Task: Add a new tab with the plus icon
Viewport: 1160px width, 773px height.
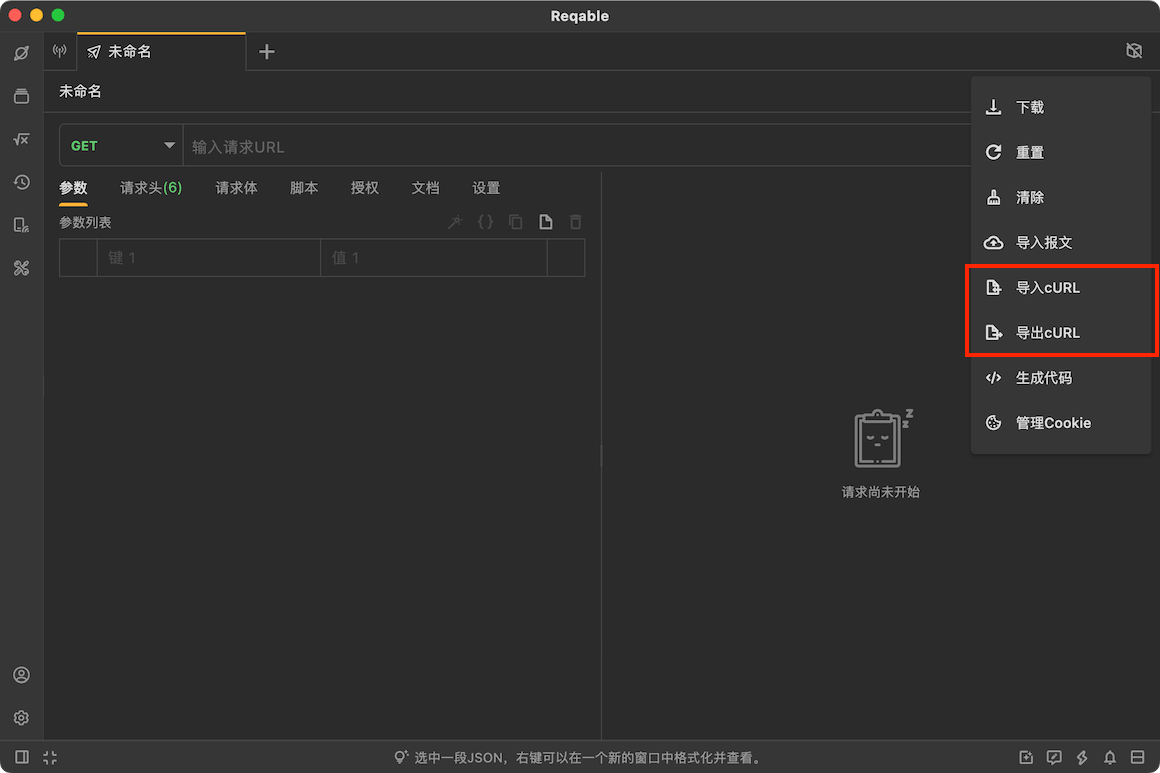Action: tap(267, 52)
